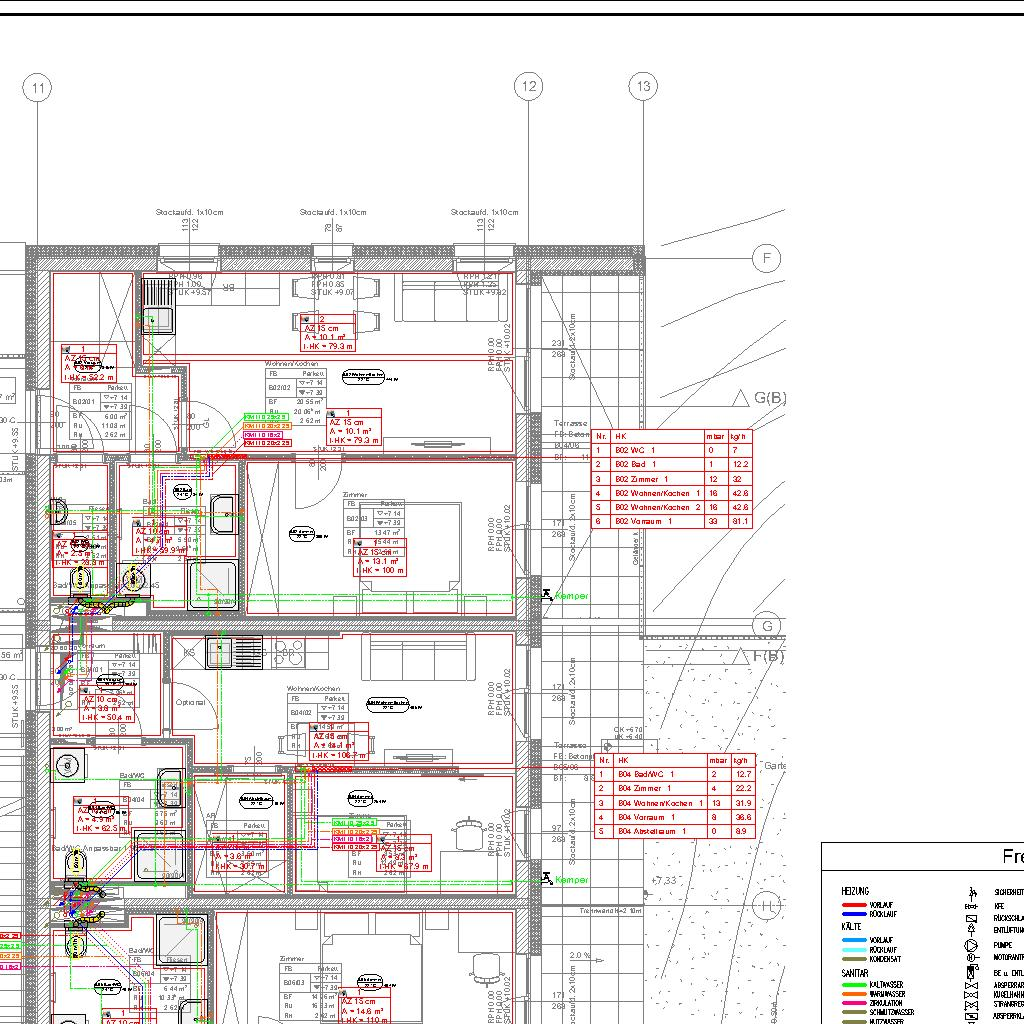This screenshot has height=1024, width=1024.
Task: Click the motor actuator symbol in legend
Action: [970, 957]
